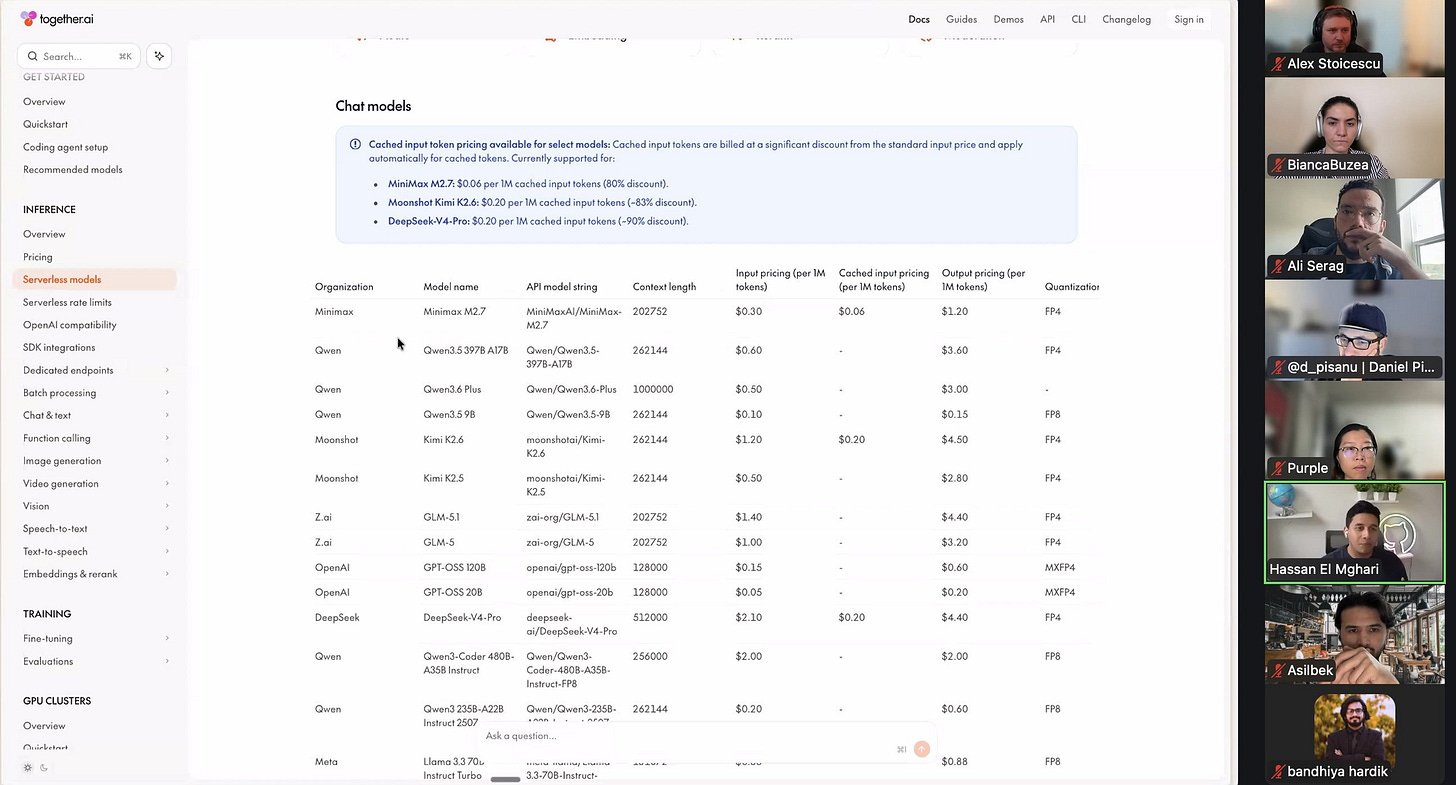The height and width of the screenshot is (785, 1456).
Task: Click the Cached input pricing column header
Action: tap(884, 280)
